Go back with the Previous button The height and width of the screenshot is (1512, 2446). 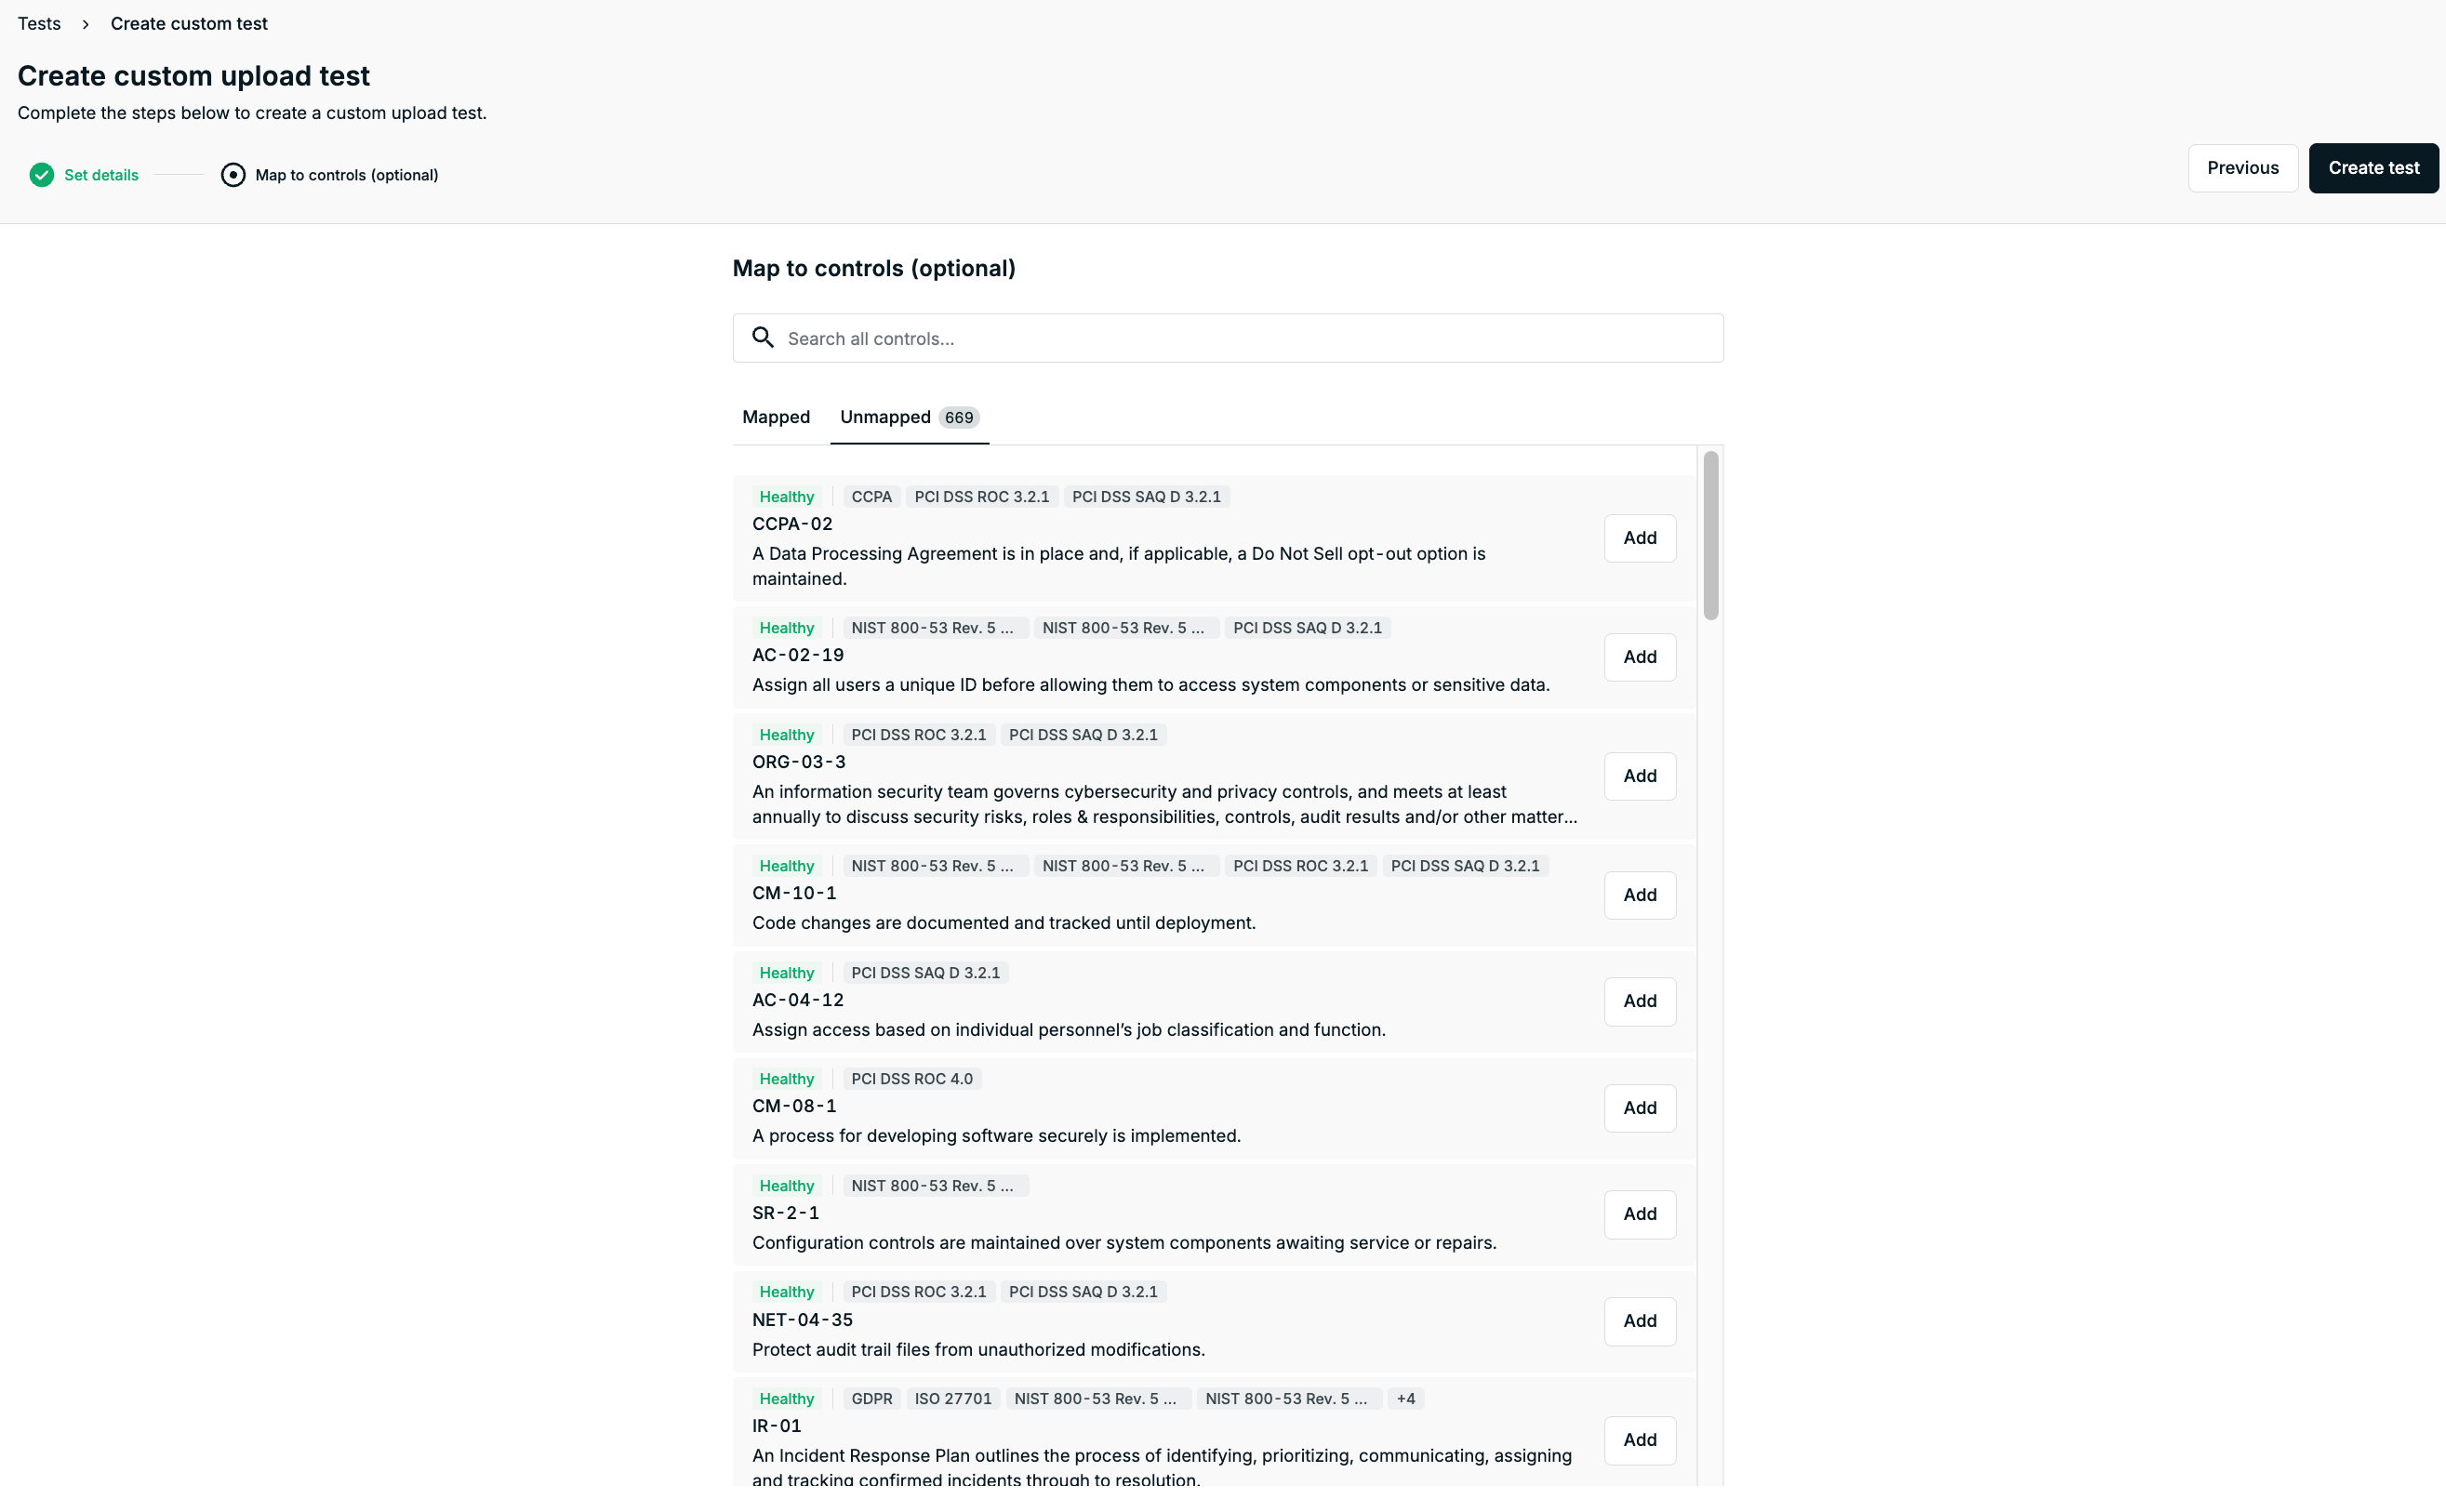coord(2242,168)
